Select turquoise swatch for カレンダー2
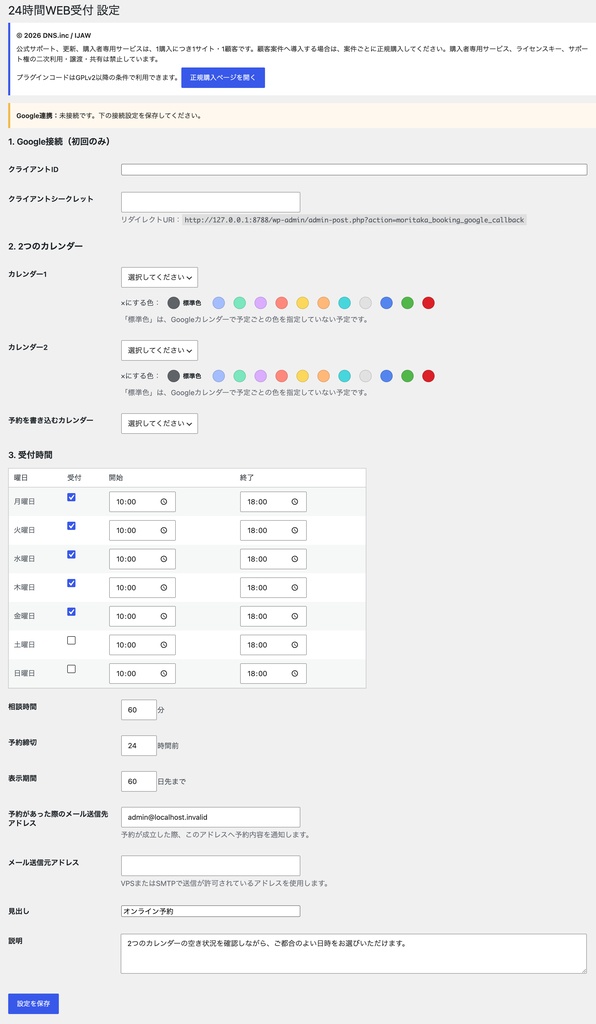 345,376
